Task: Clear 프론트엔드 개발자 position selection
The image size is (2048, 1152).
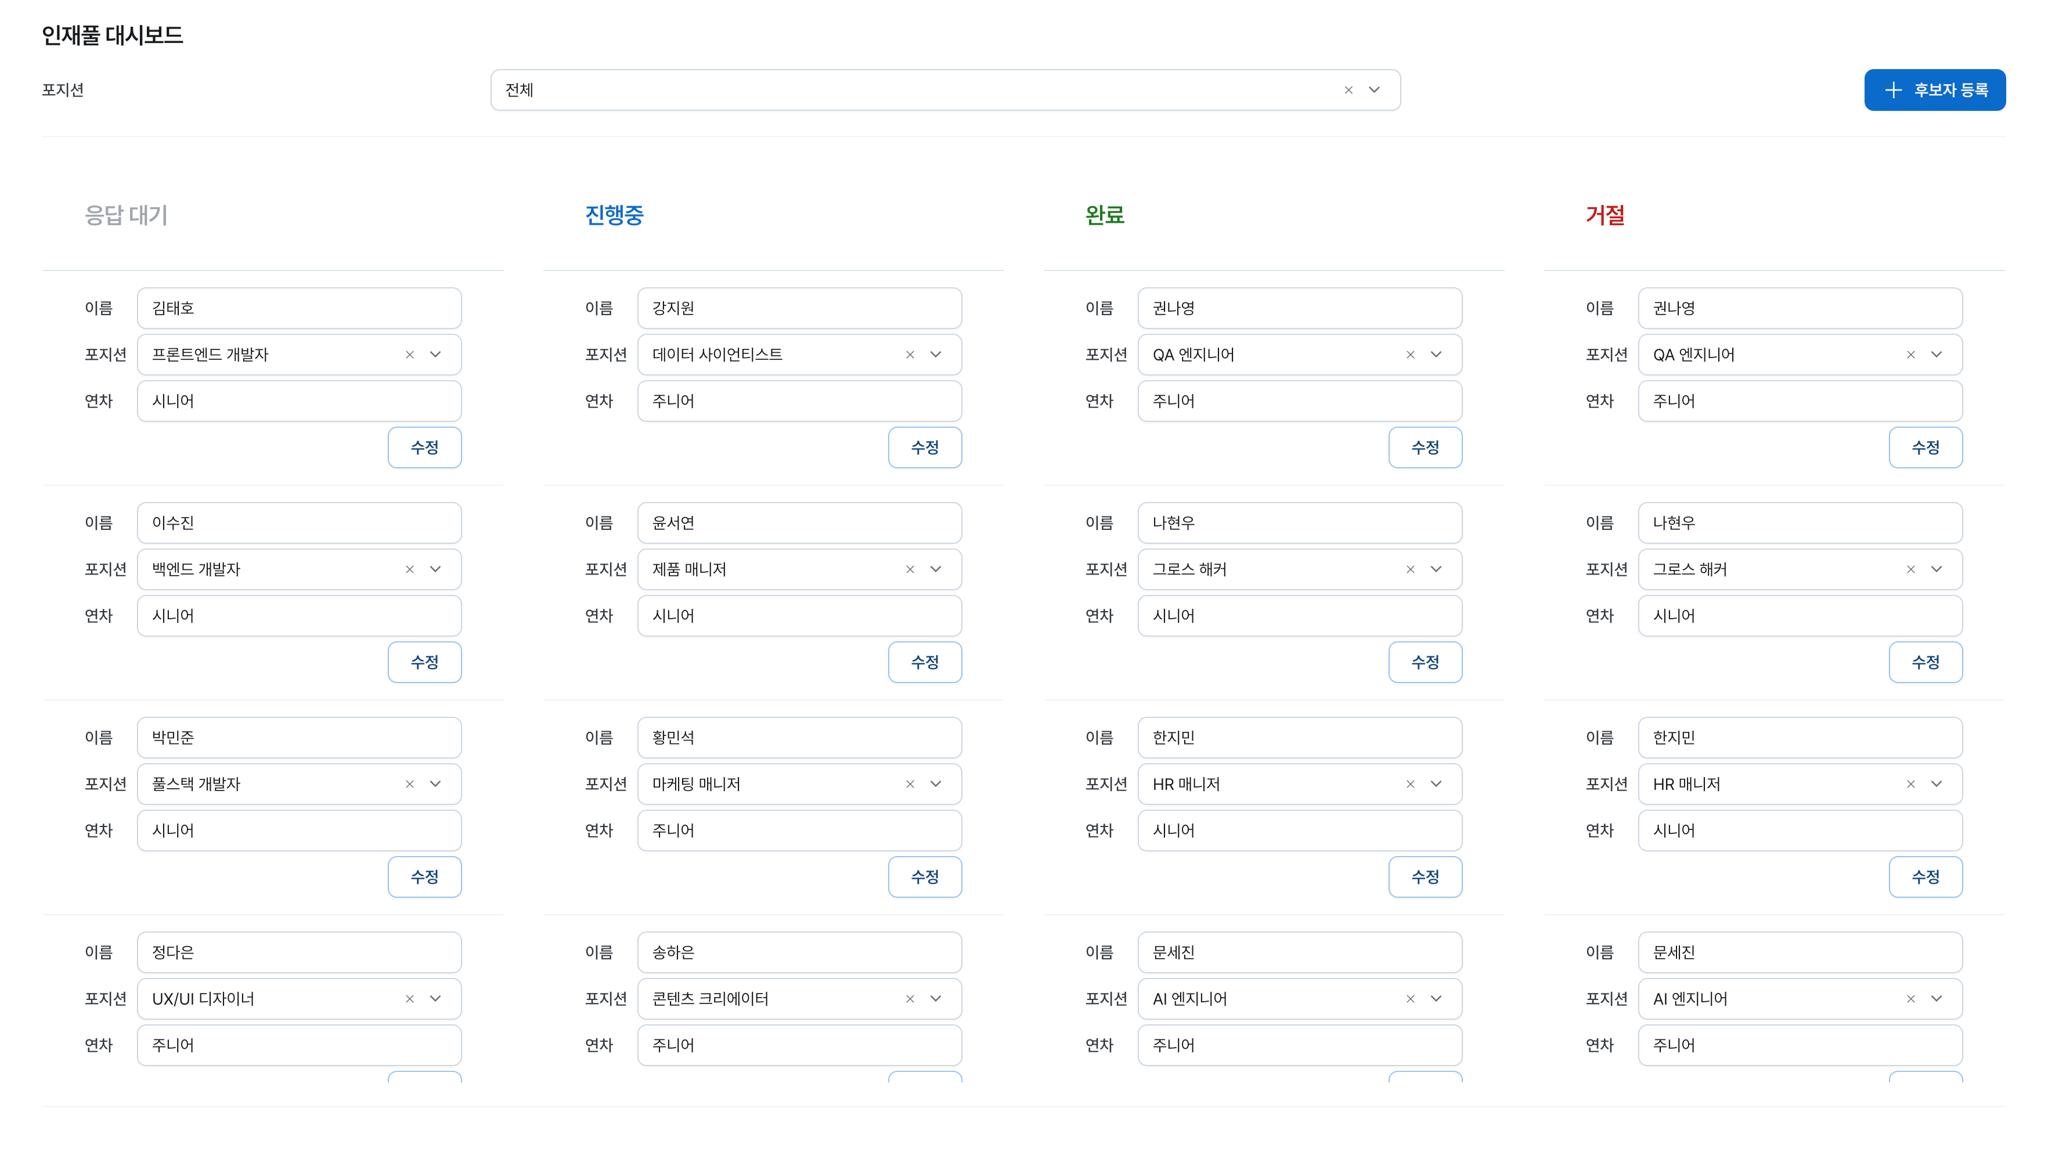Action: pos(410,355)
